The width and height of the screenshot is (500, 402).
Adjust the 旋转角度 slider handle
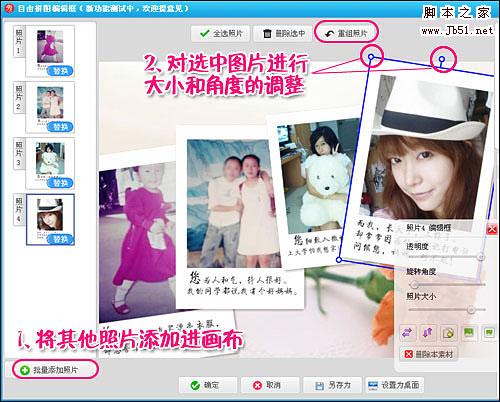click(414, 284)
